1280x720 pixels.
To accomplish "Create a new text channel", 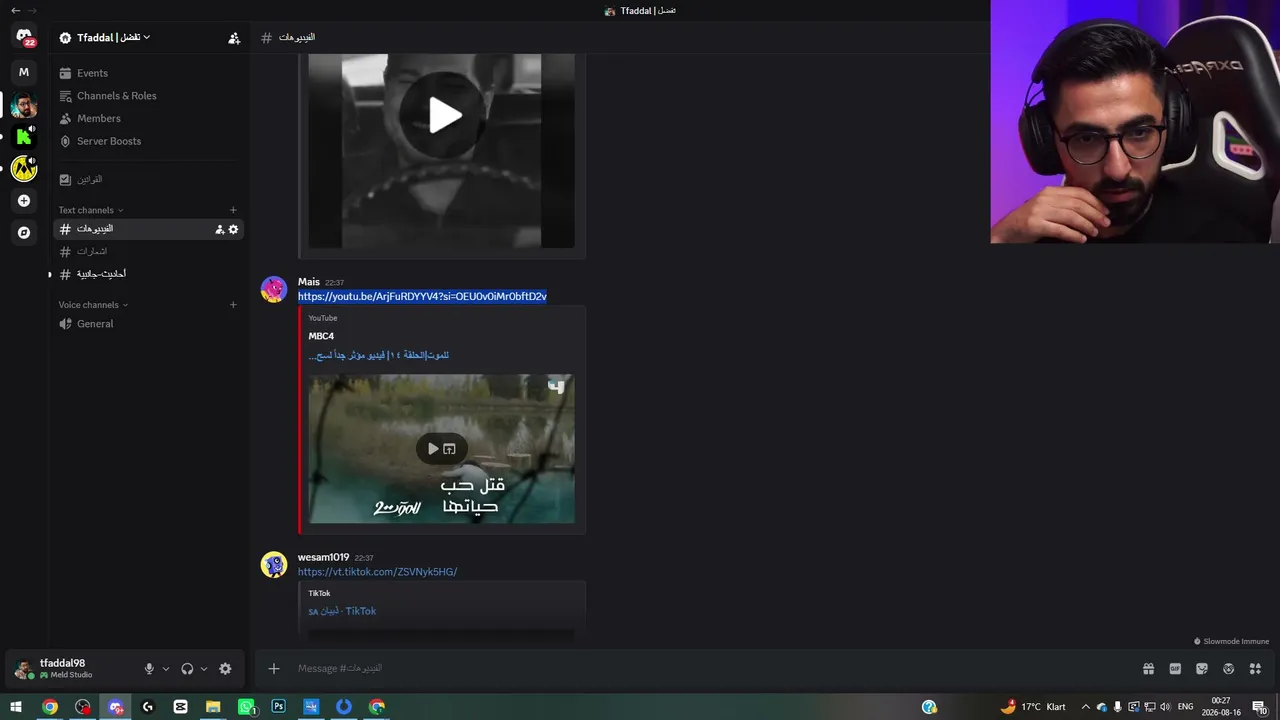I will pos(233,210).
